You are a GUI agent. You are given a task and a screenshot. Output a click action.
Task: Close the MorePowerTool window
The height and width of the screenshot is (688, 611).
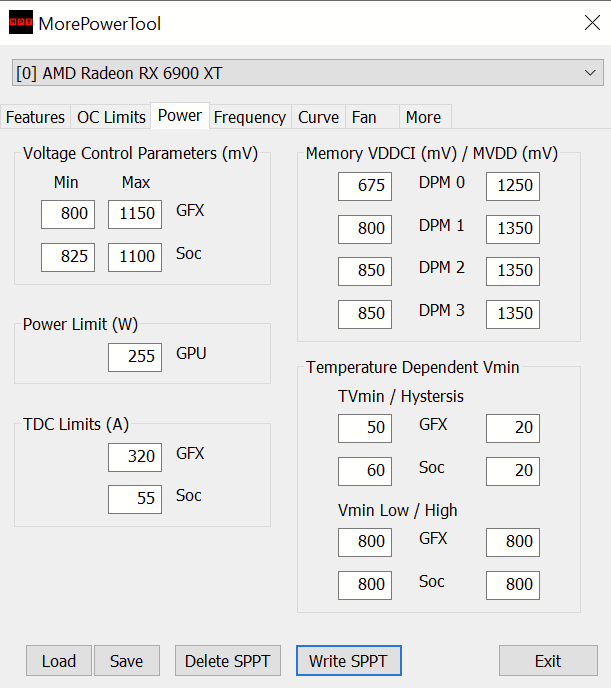pos(592,22)
